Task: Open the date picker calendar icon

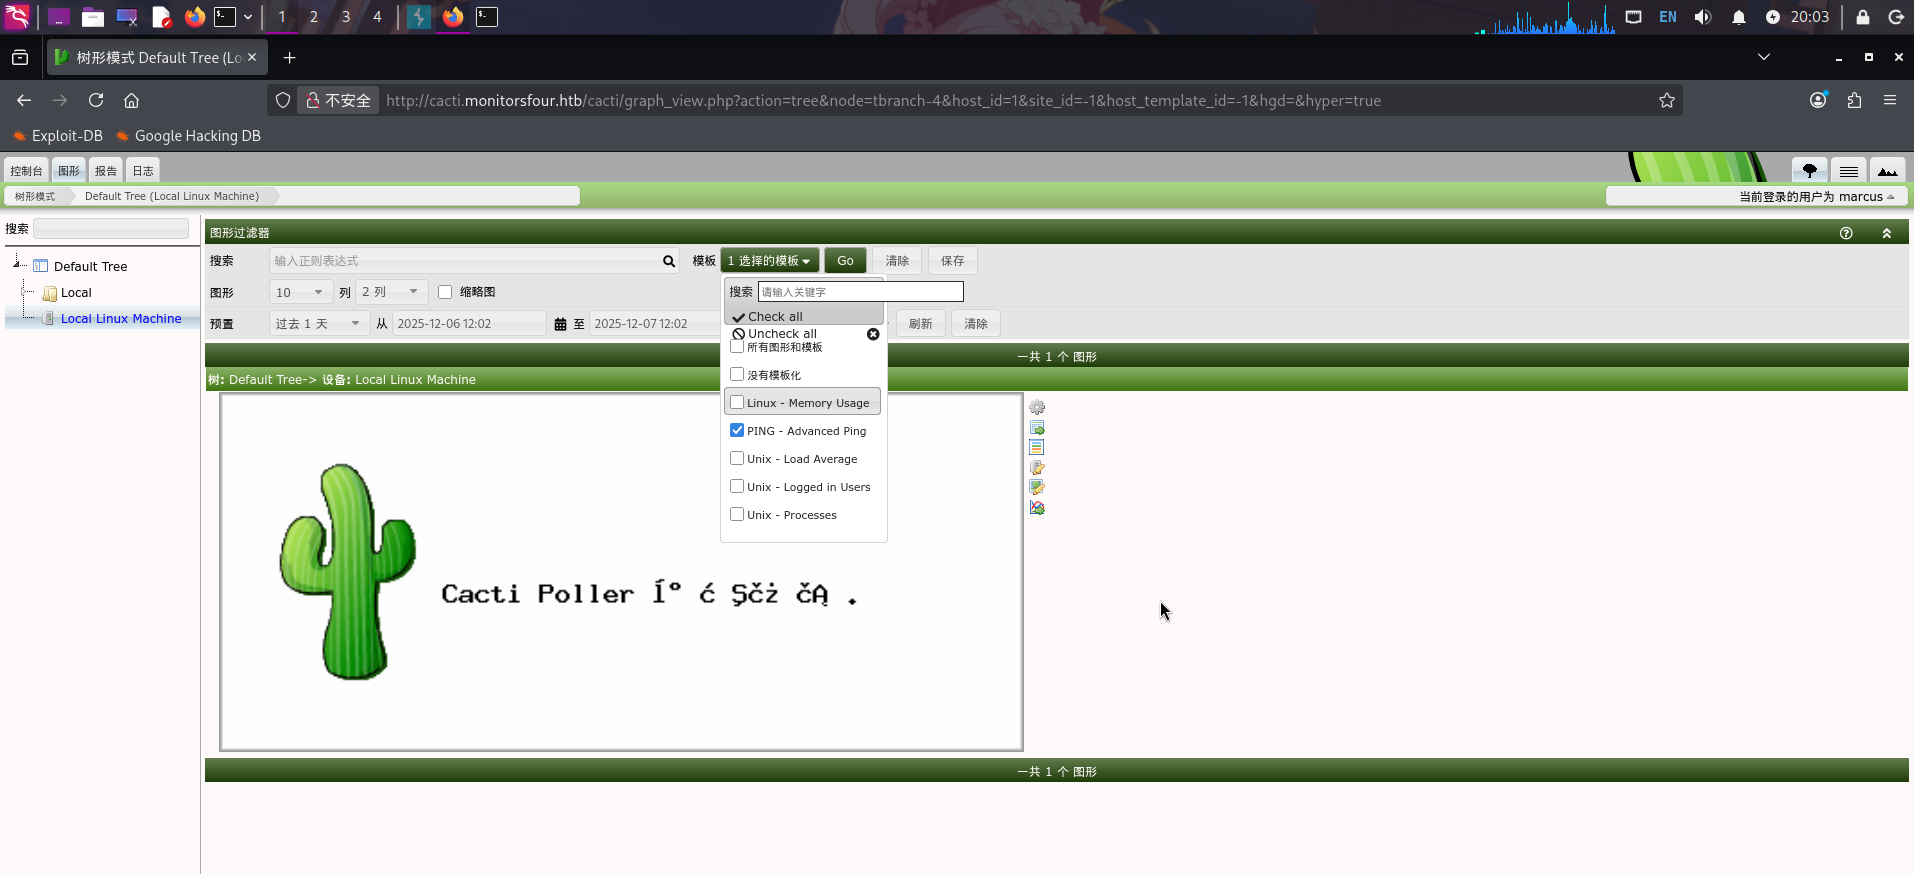Action: [560, 324]
